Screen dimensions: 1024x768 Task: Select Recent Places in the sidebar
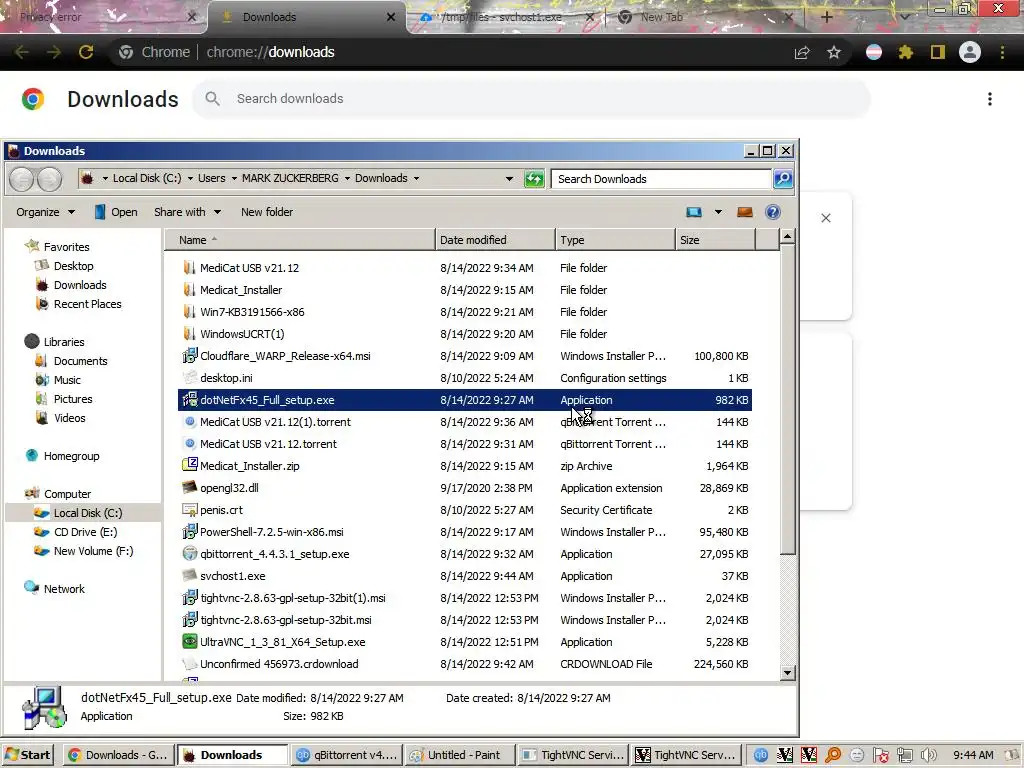coord(88,304)
